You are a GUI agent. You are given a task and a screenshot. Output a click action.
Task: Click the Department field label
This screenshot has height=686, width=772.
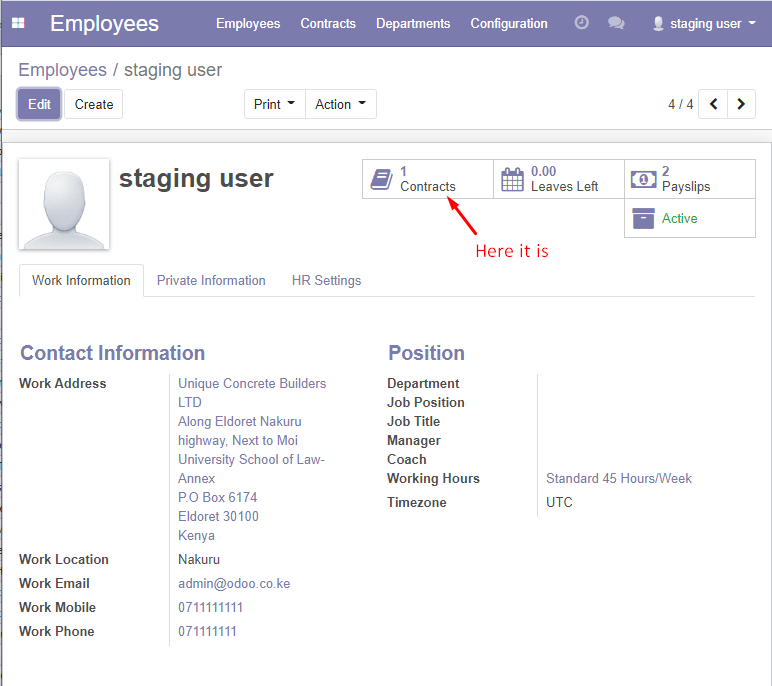click(423, 383)
